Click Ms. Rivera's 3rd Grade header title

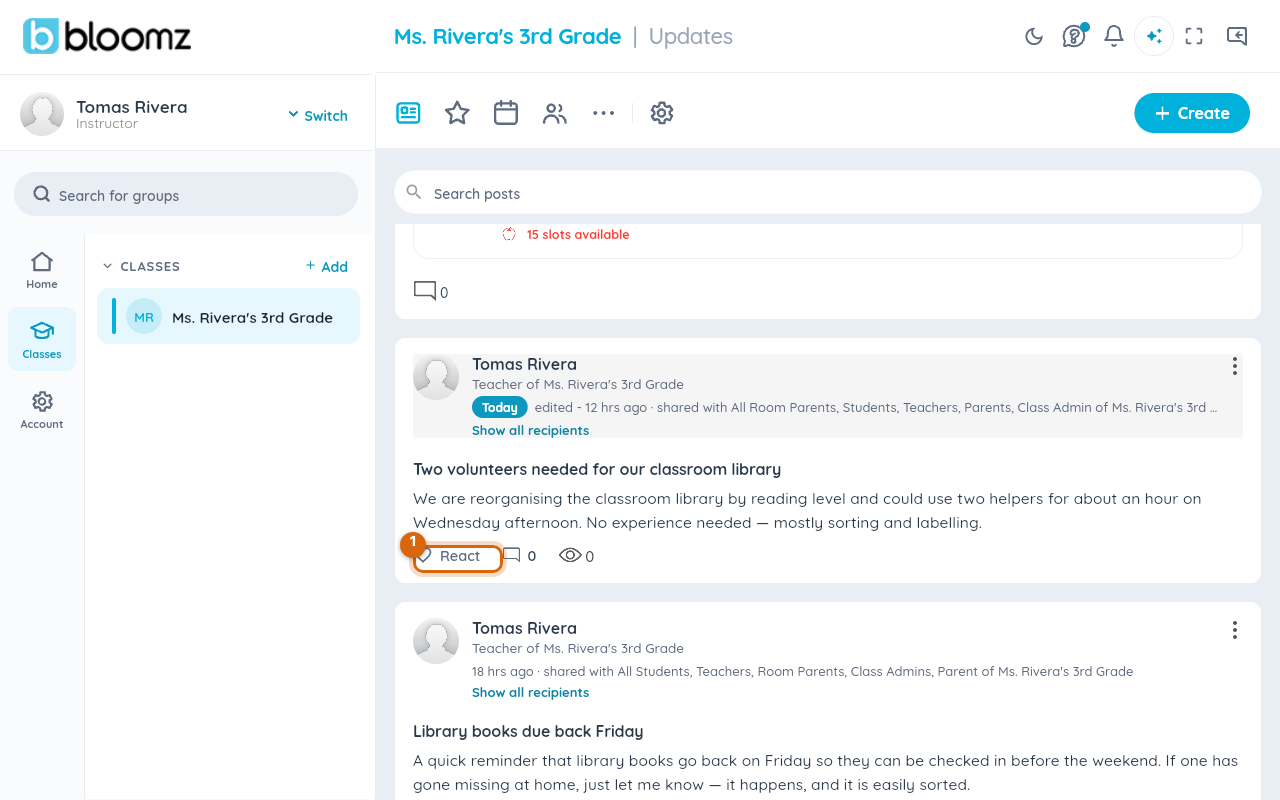(507, 36)
